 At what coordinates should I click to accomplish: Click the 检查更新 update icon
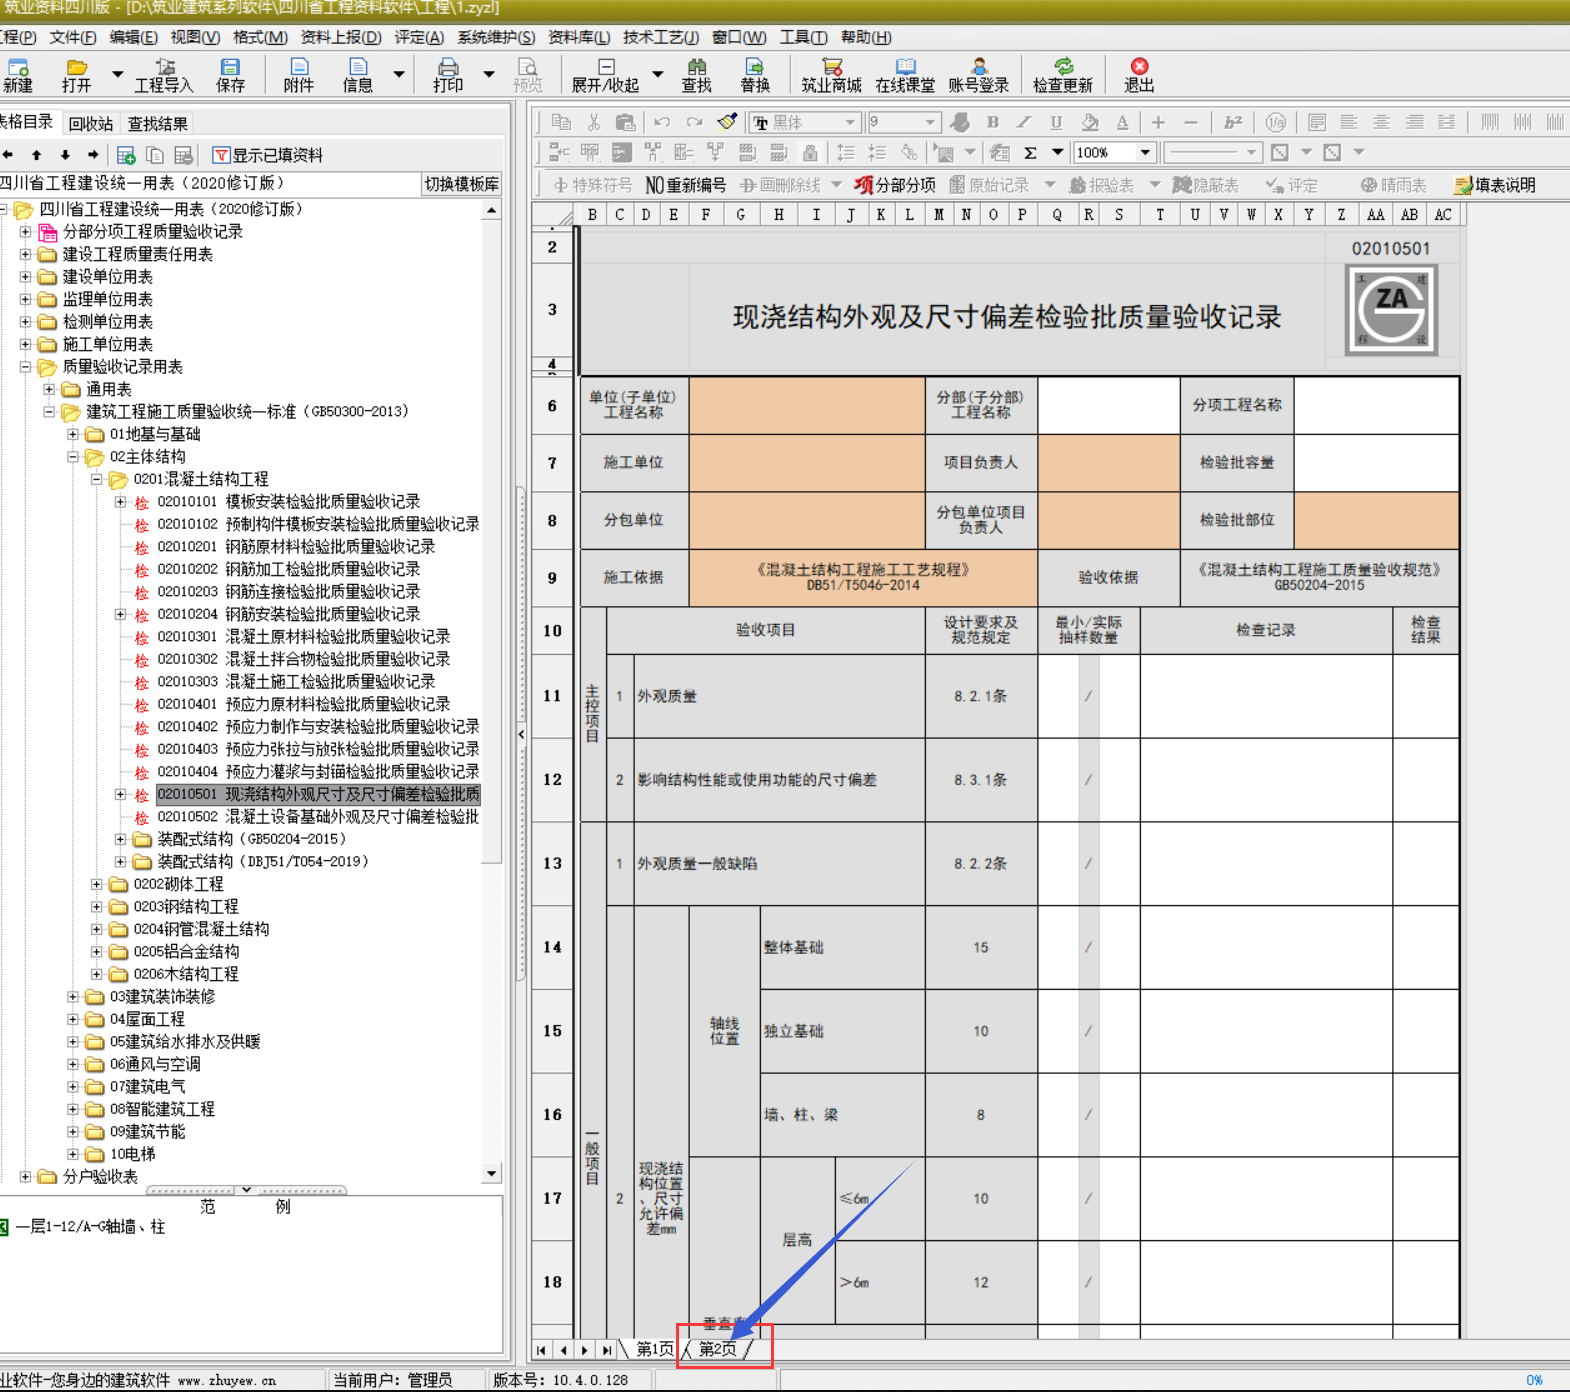pyautogui.click(x=1063, y=75)
